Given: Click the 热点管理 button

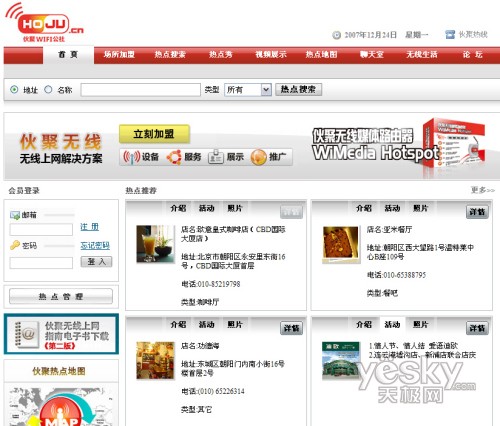Looking at the screenshot, I should 61,296.
